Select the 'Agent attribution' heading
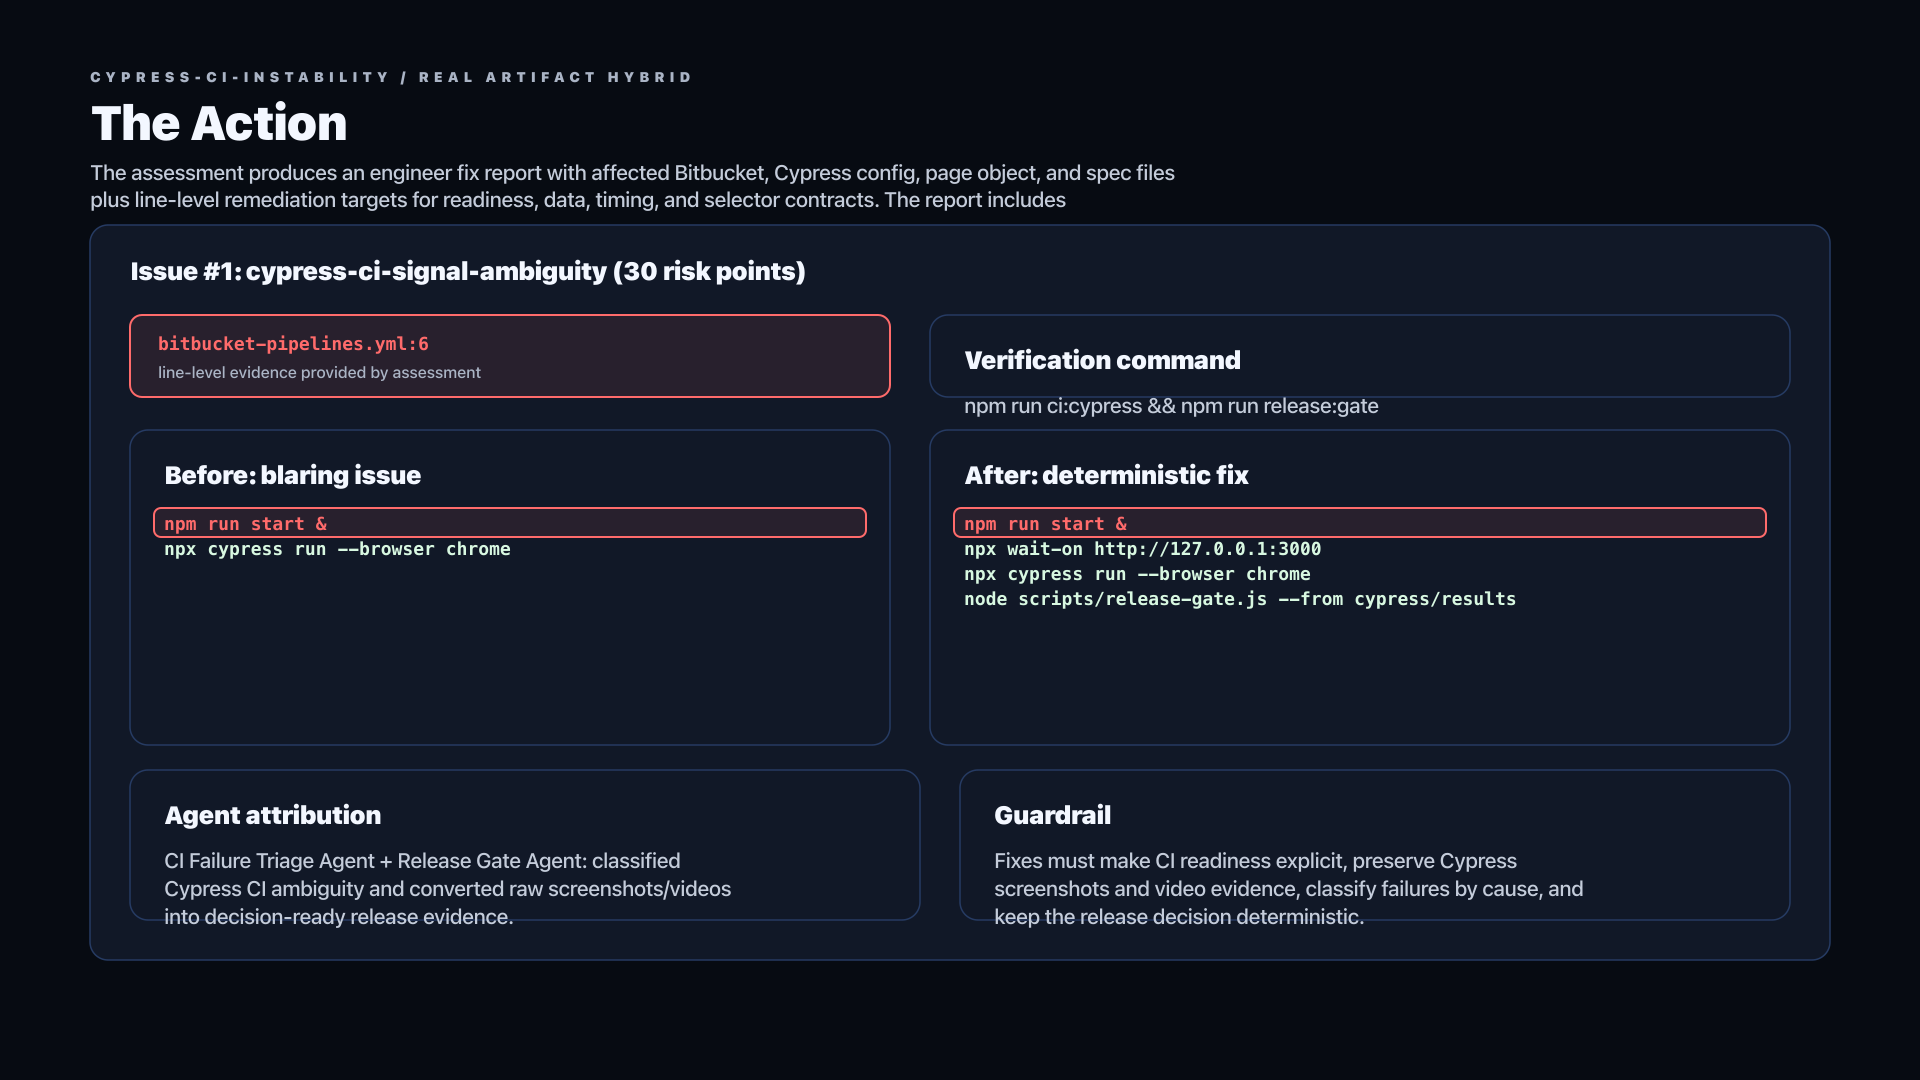 click(272, 815)
